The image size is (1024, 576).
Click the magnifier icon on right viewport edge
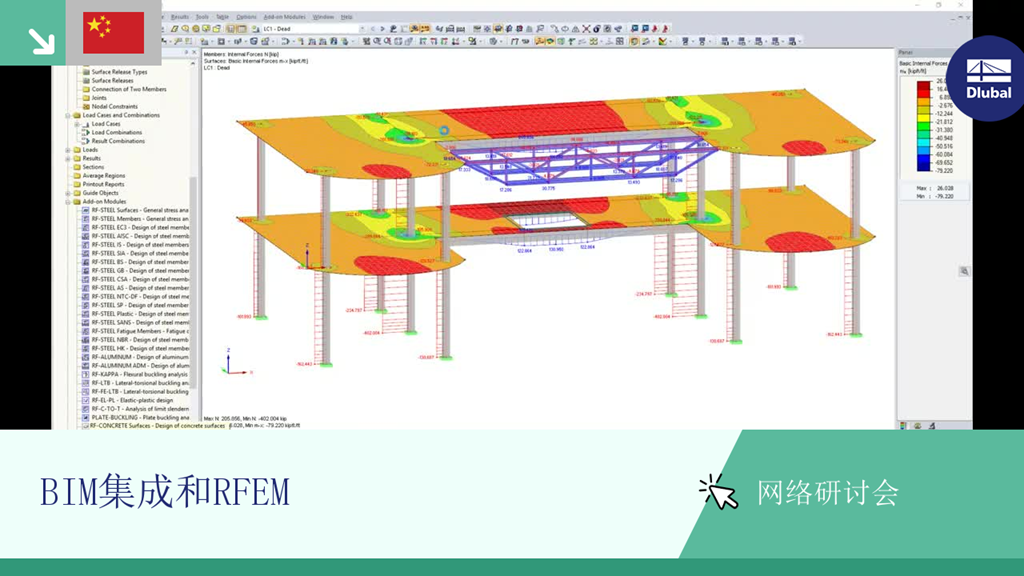[964, 271]
